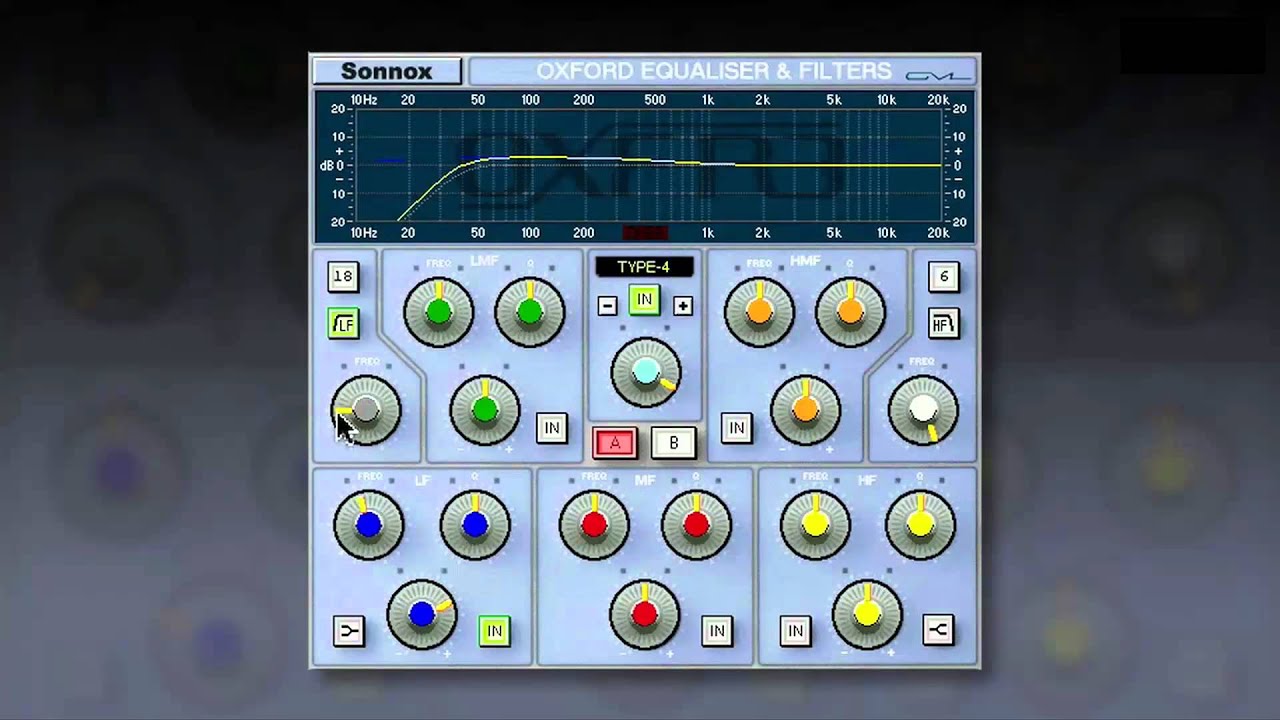Screen dimensions: 1280x720
Task: Click the LF blue FREQ knob
Action: (x=369, y=524)
